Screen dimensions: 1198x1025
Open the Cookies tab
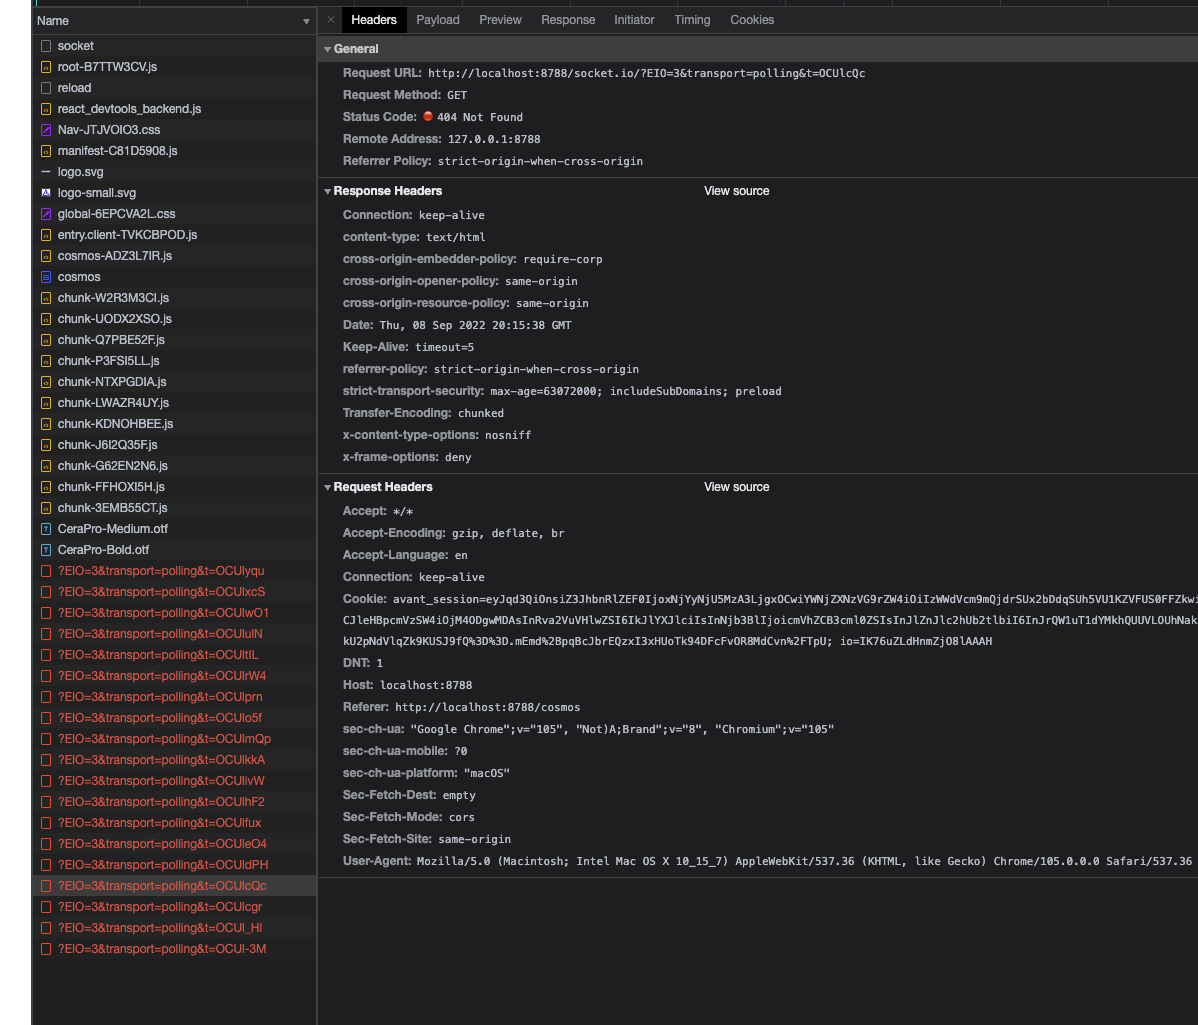click(x=752, y=19)
